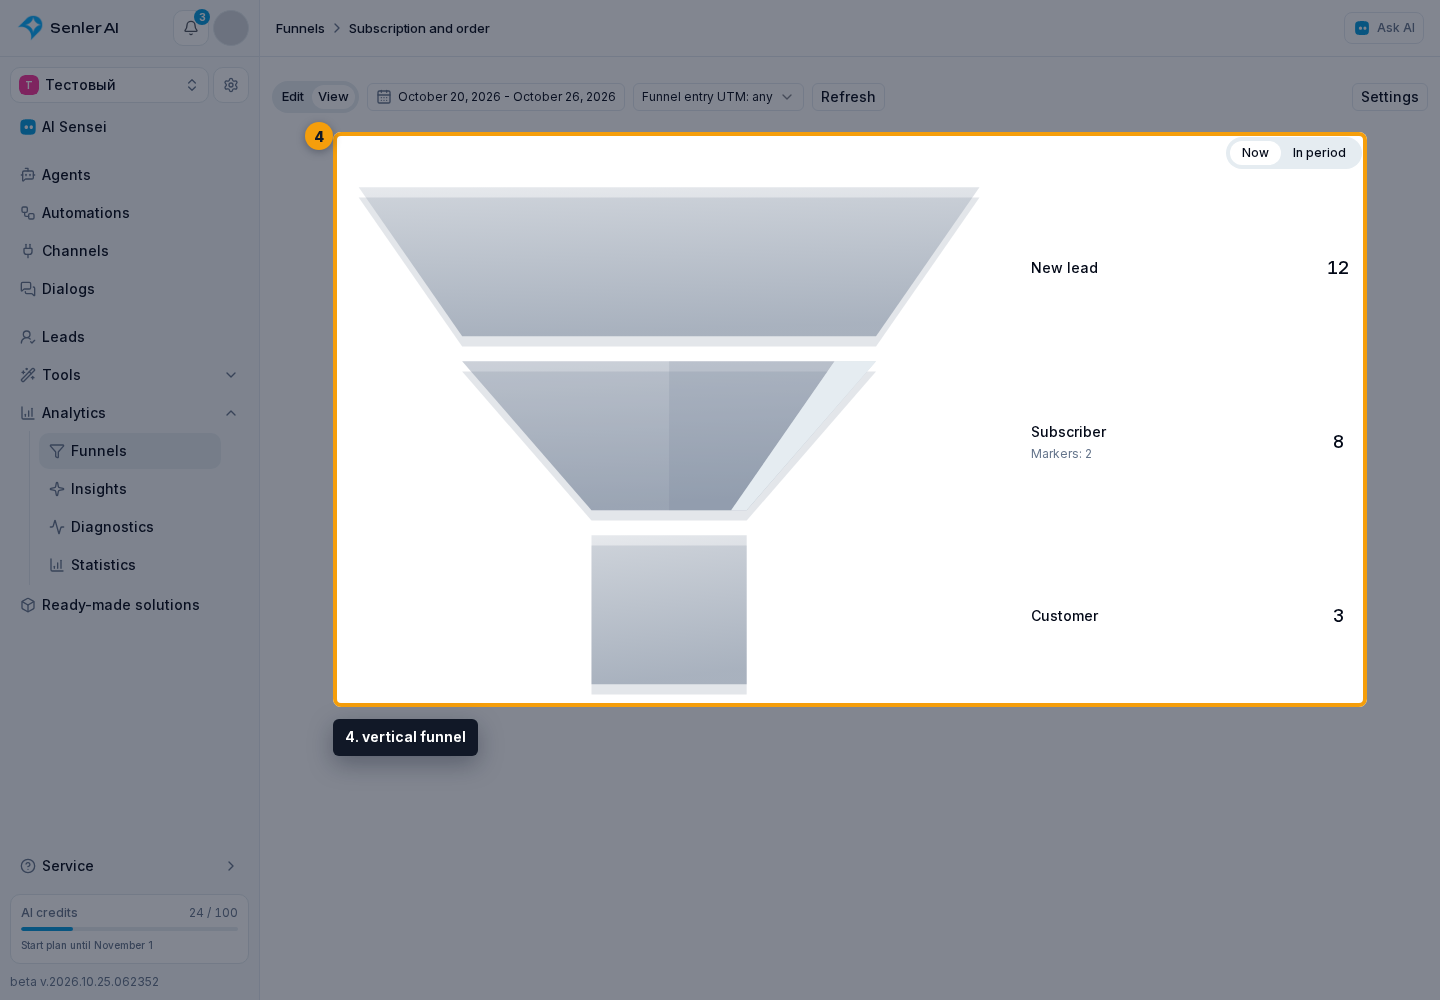Viewport: 1440px width, 1000px height.
Task: Select the Now funnel view
Action: tap(1255, 153)
